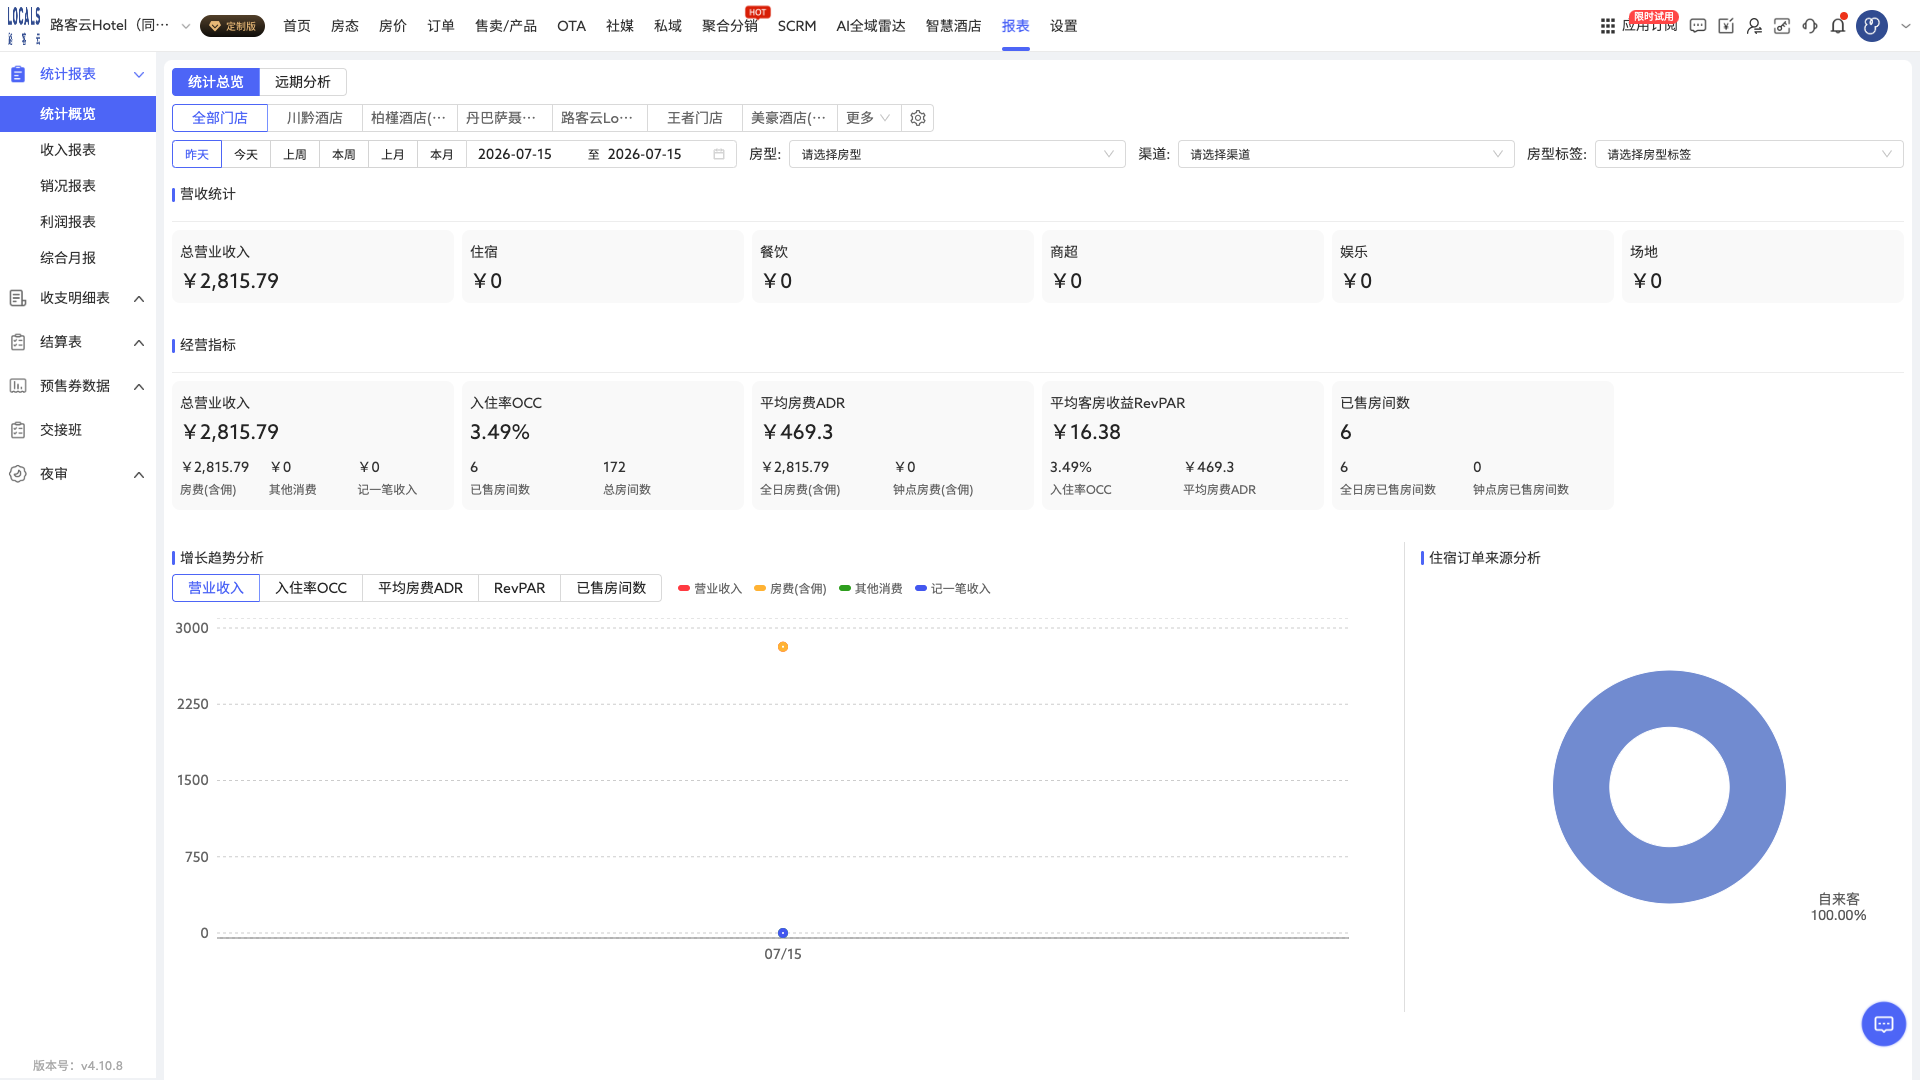Open the 渠道 dropdown
Image resolution: width=1920 pixels, height=1080 pixels.
[1346, 154]
